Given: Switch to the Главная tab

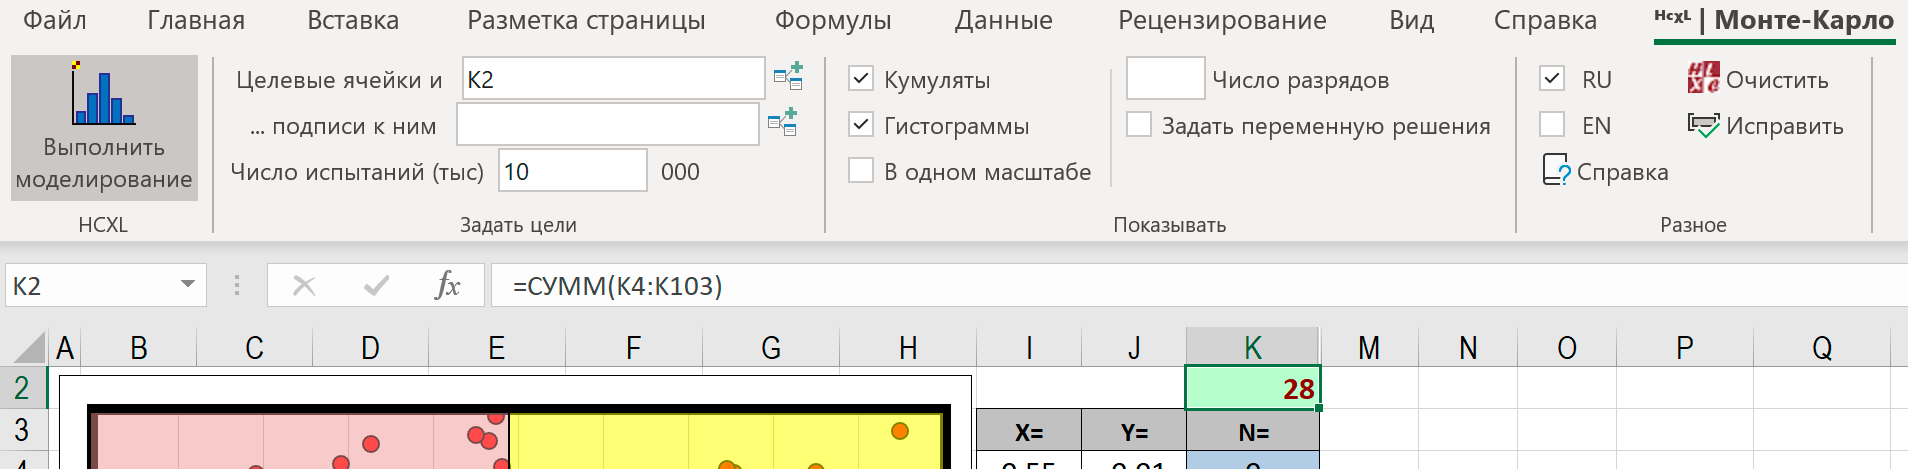Looking at the screenshot, I should tap(196, 20).
